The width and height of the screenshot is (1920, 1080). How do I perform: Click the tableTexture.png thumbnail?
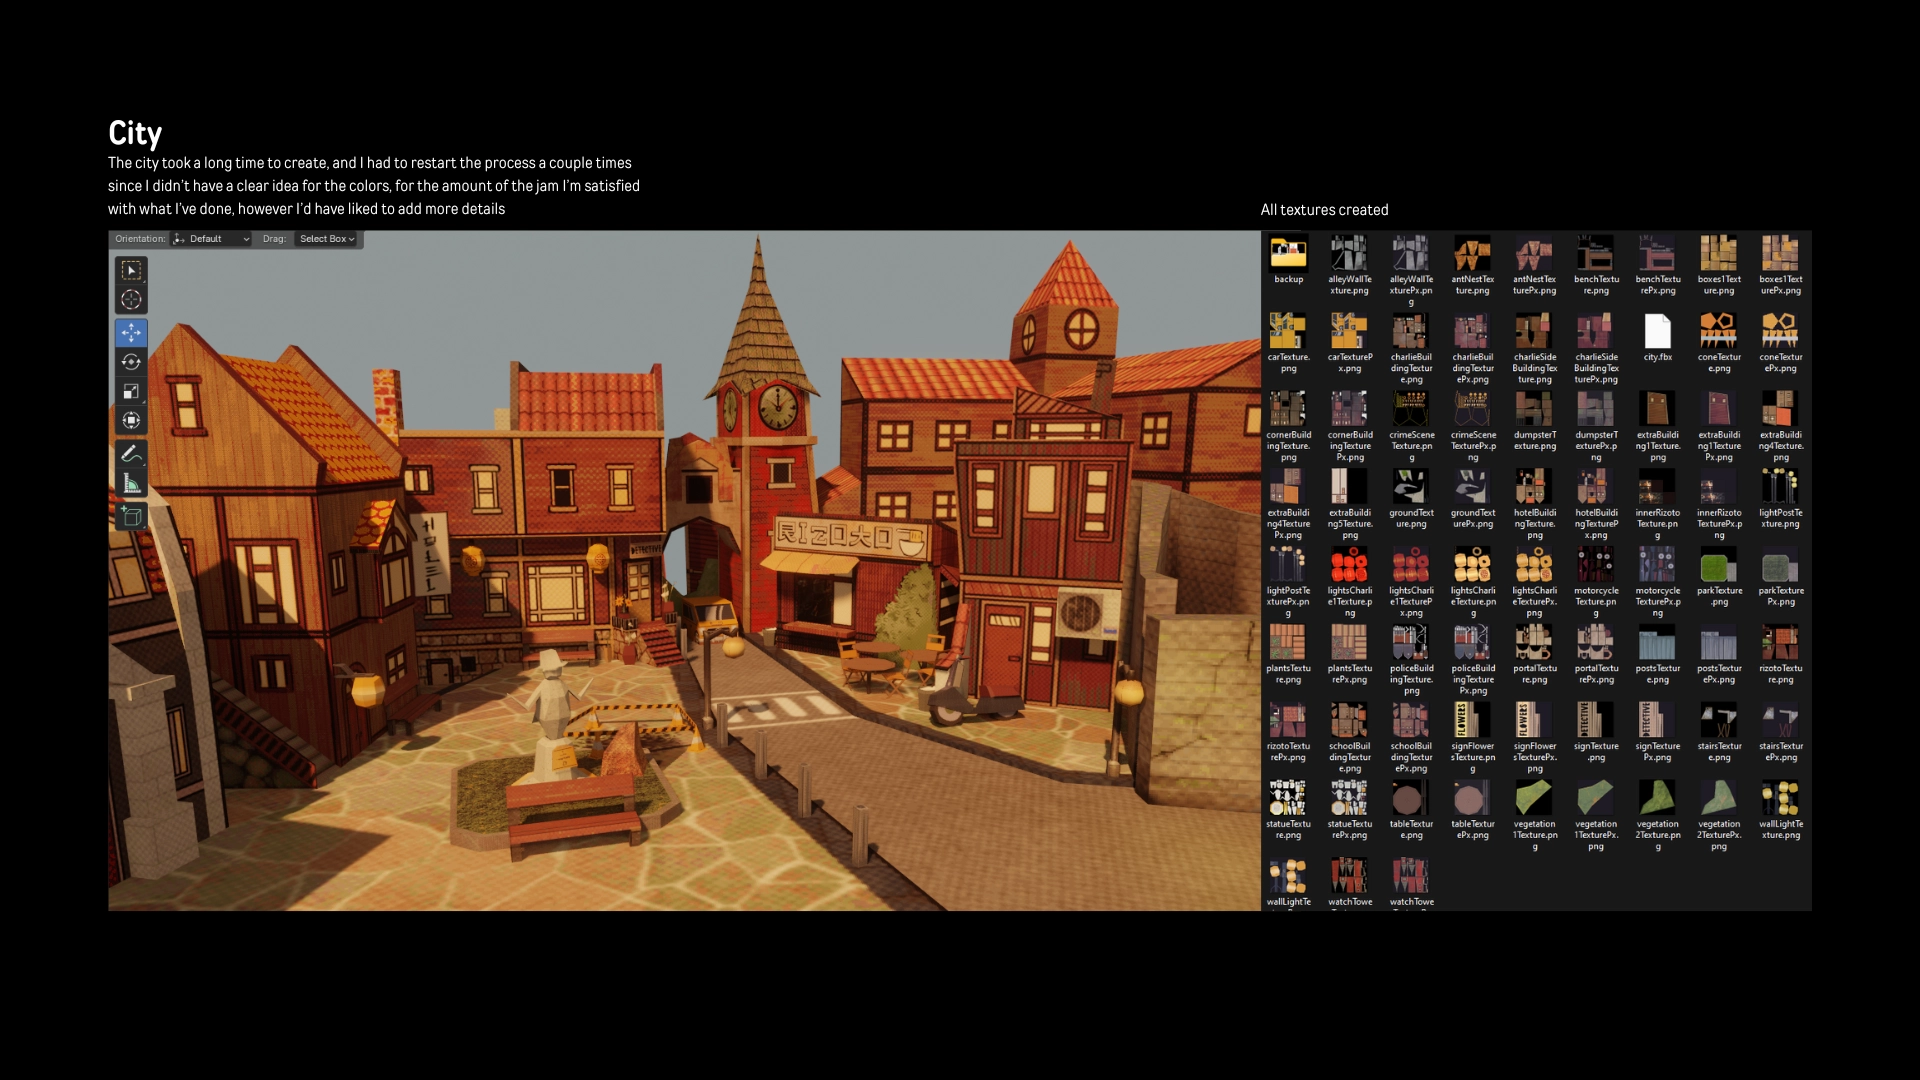click(x=1411, y=799)
